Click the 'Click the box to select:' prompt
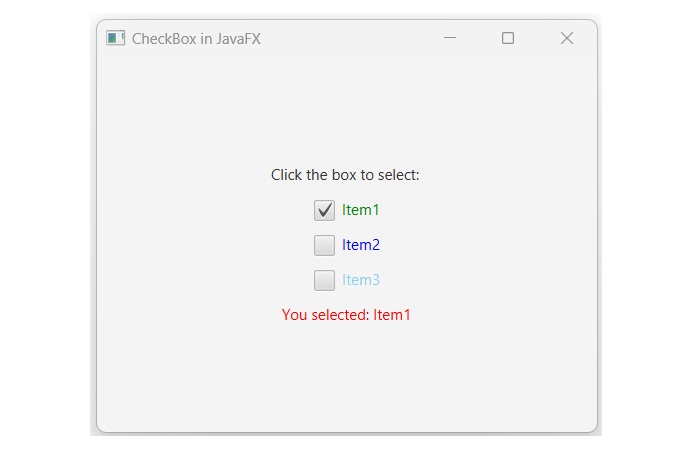The image size is (700, 450). tap(345, 175)
